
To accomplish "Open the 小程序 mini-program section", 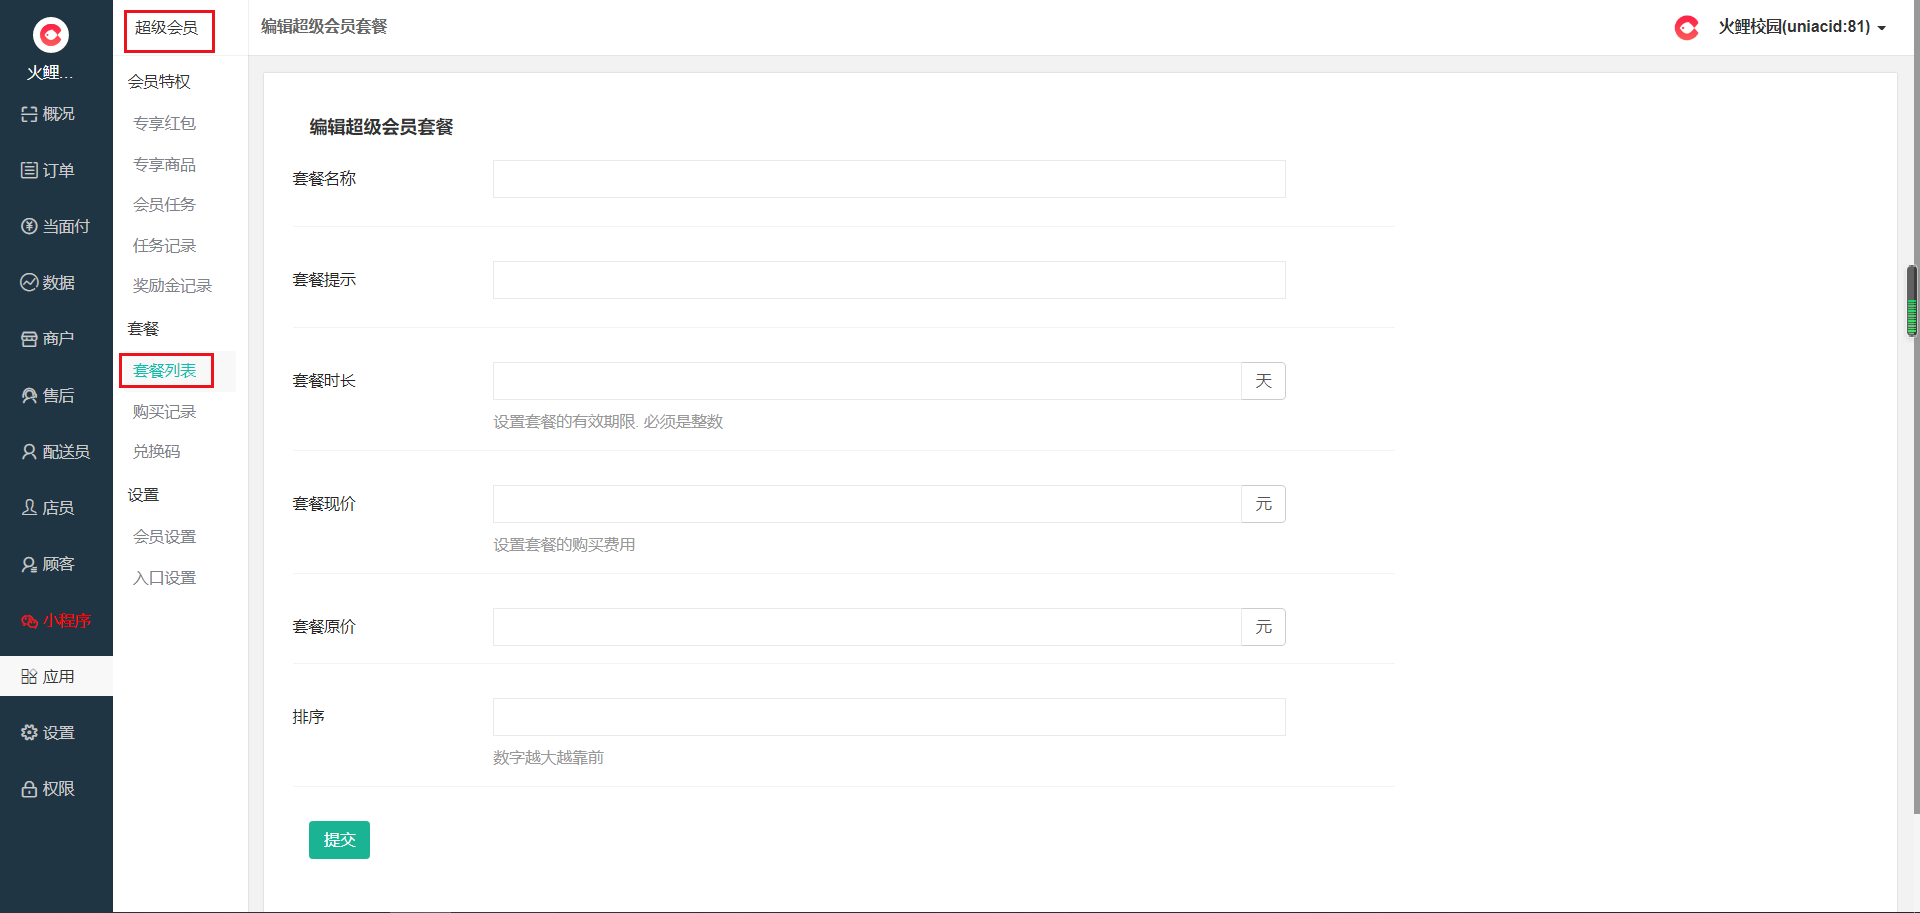I will 56,620.
